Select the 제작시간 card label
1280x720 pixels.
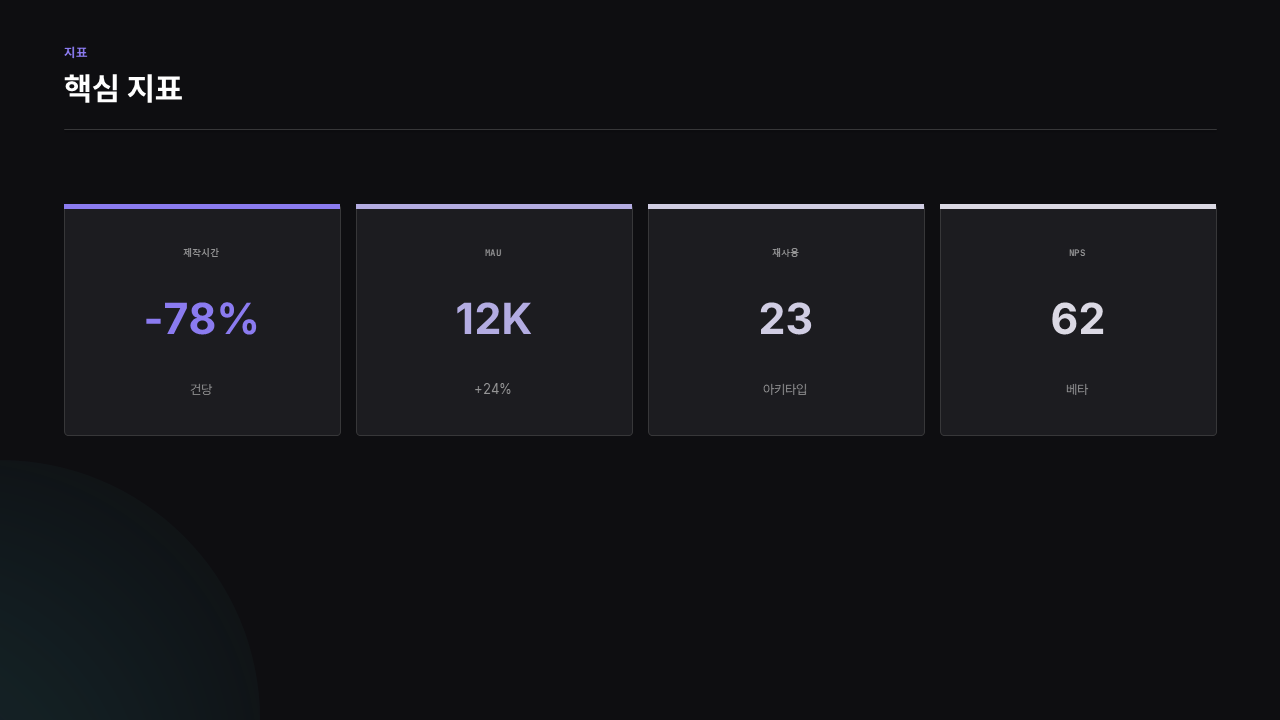click(x=201, y=253)
